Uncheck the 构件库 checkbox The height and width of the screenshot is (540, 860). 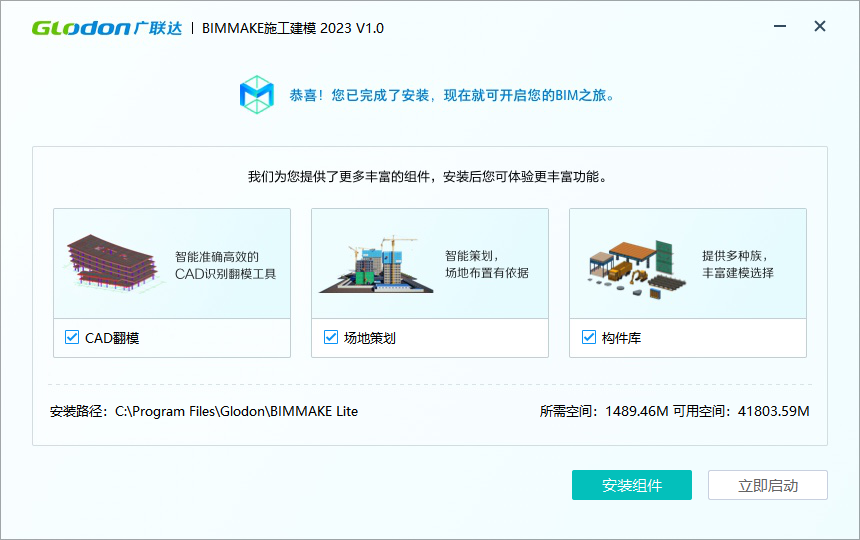[x=589, y=337]
